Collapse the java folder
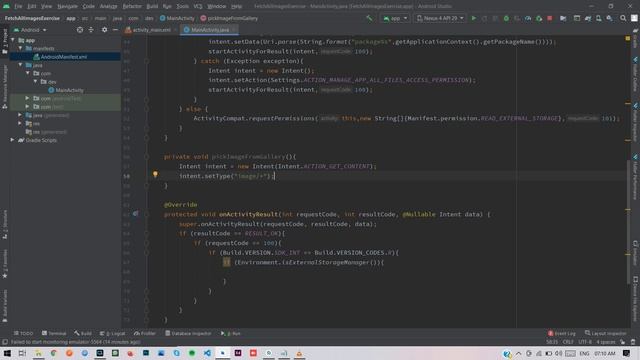Image resolution: width=640 pixels, height=360 pixels. pos(20,65)
